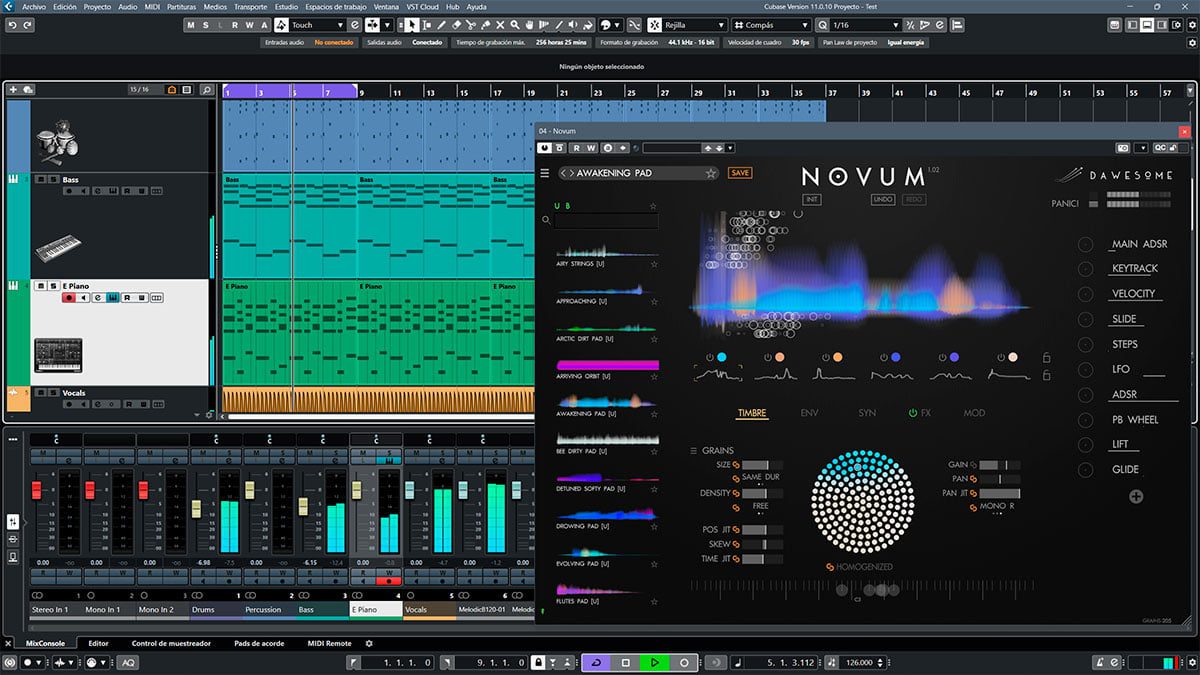The image size is (1200, 675).
Task: Select the Zoom magnifier tool
Action: click(x=515, y=24)
